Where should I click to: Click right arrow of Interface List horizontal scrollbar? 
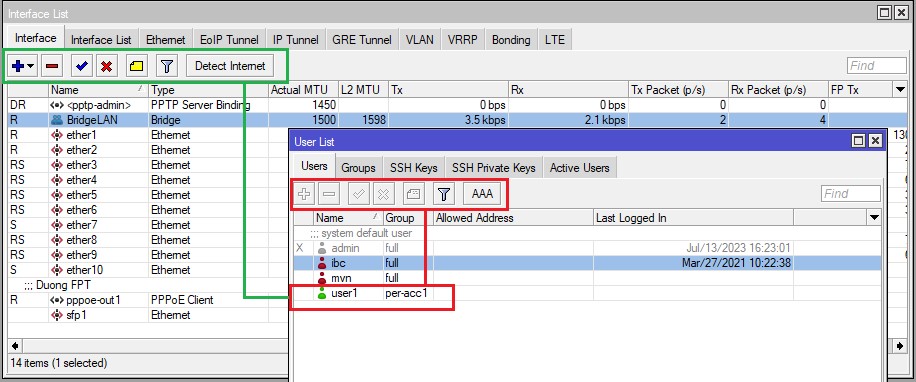(x=900, y=346)
